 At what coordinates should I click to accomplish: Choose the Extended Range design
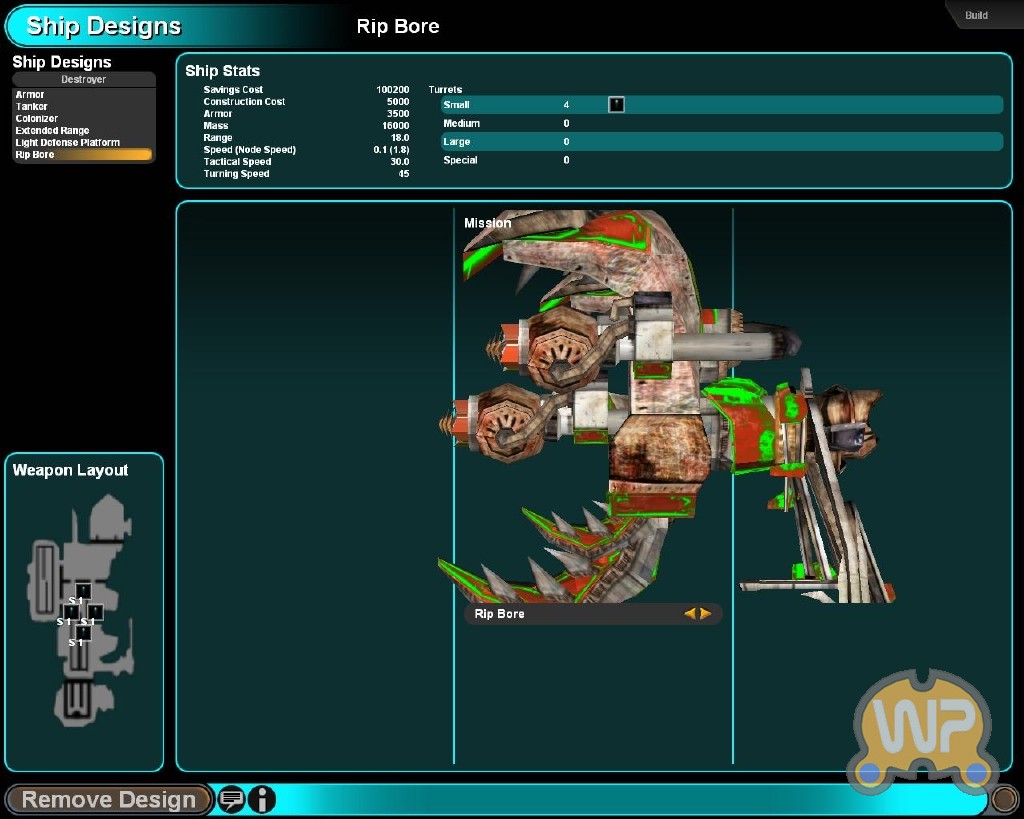click(x=52, y=131)
